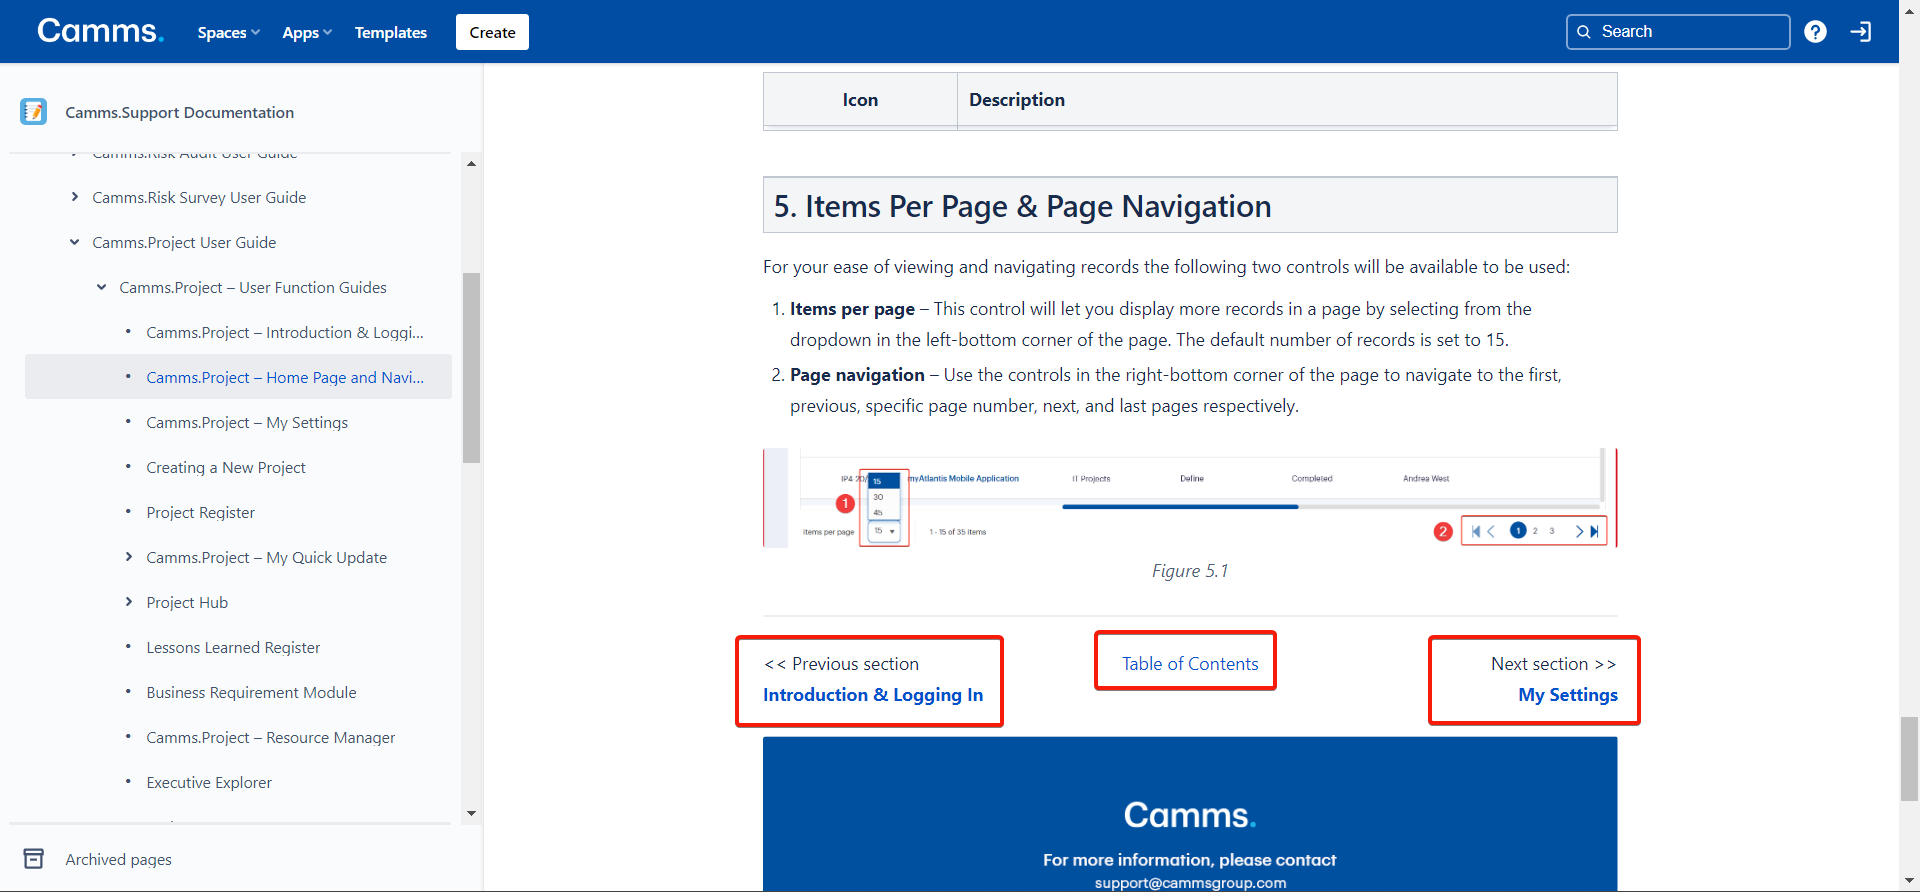Open Creating a New Project page
Image resolution: width=1920 pixels, height=892 pixels.
(x=226, y=467)
